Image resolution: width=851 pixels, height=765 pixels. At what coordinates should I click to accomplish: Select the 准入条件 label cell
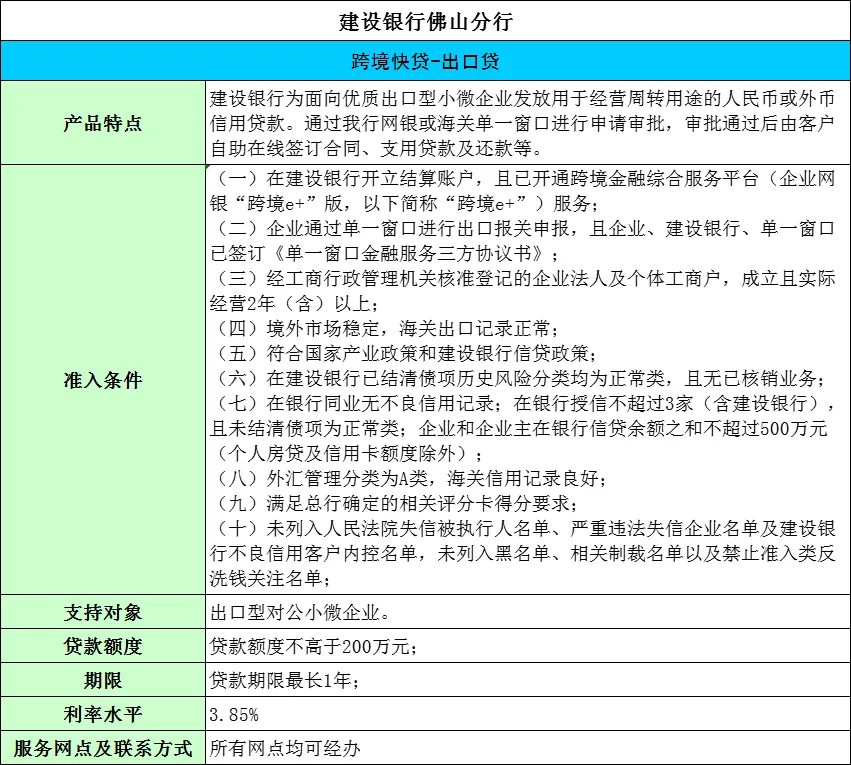(103, 380)
